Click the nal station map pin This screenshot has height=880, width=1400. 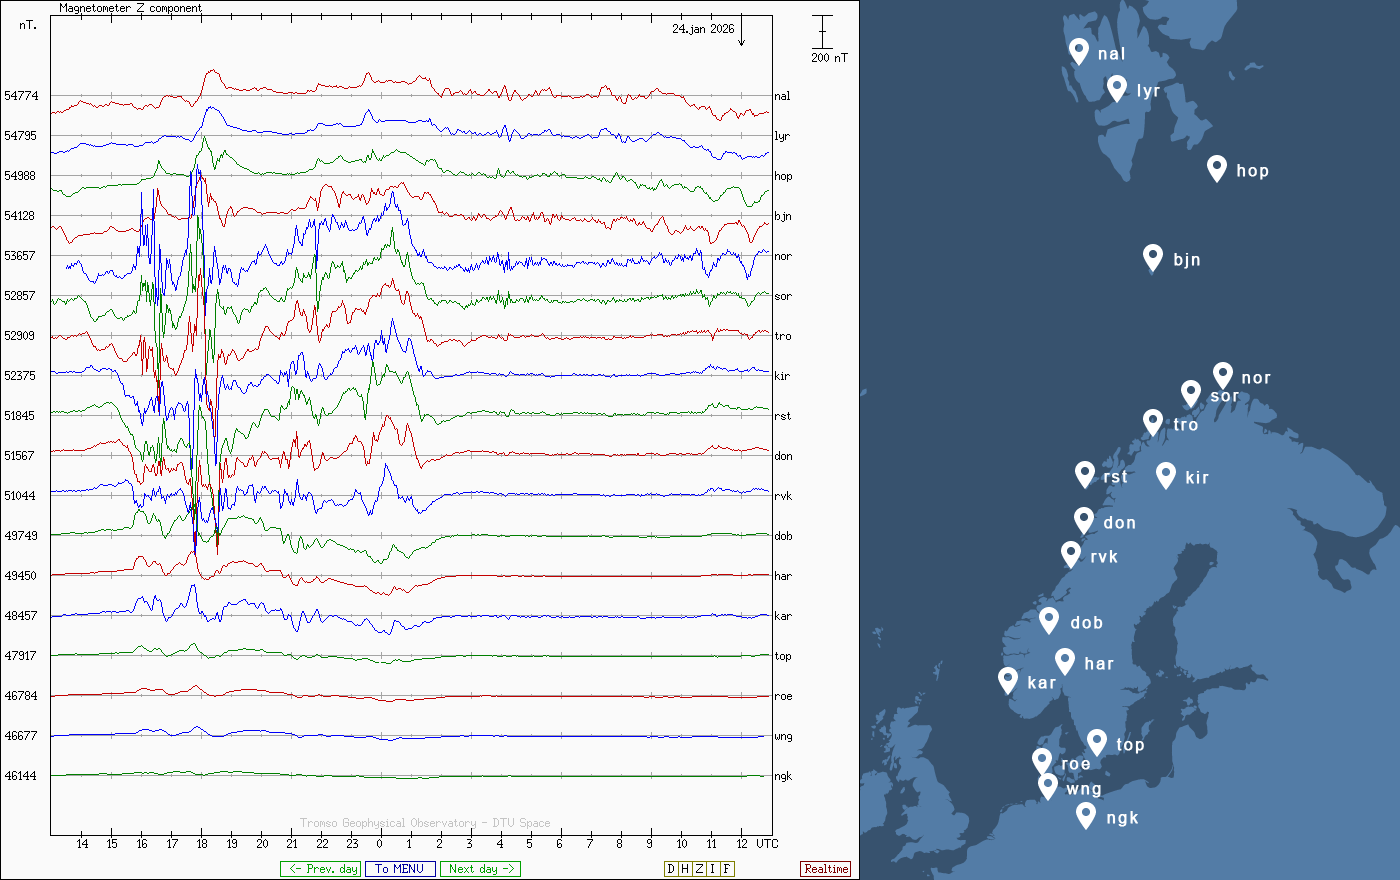pos(1078,50)
